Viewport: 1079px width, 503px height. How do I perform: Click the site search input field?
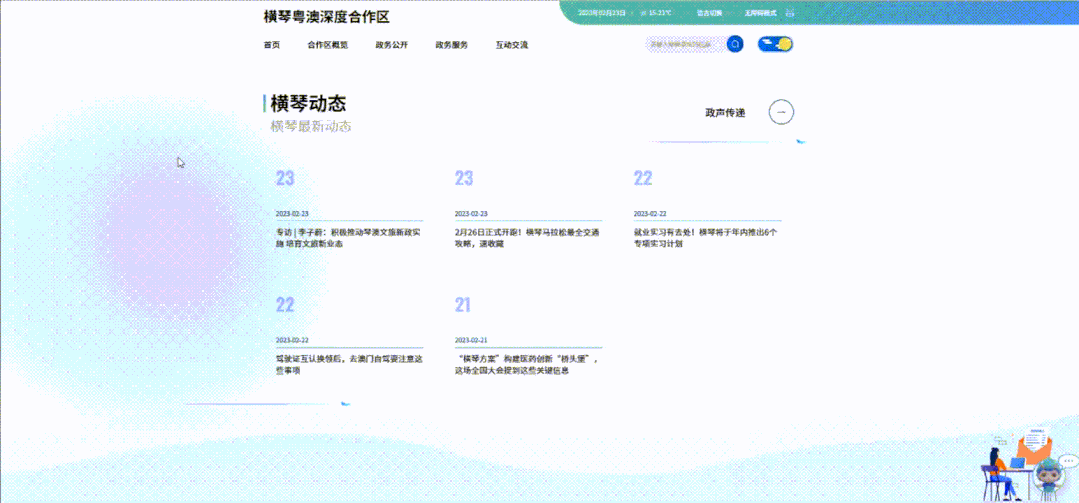click(x=685, y=44)
